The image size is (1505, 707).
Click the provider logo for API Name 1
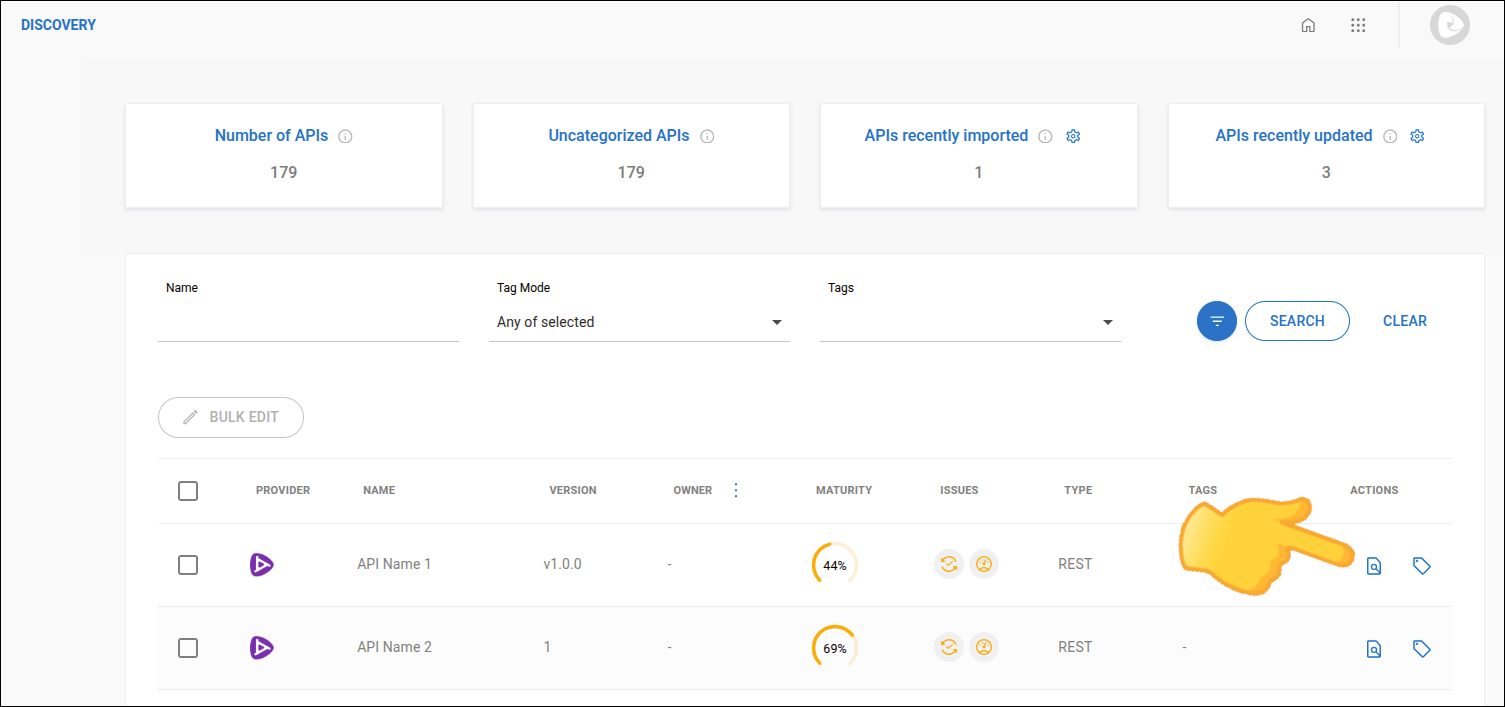[262, 564]
